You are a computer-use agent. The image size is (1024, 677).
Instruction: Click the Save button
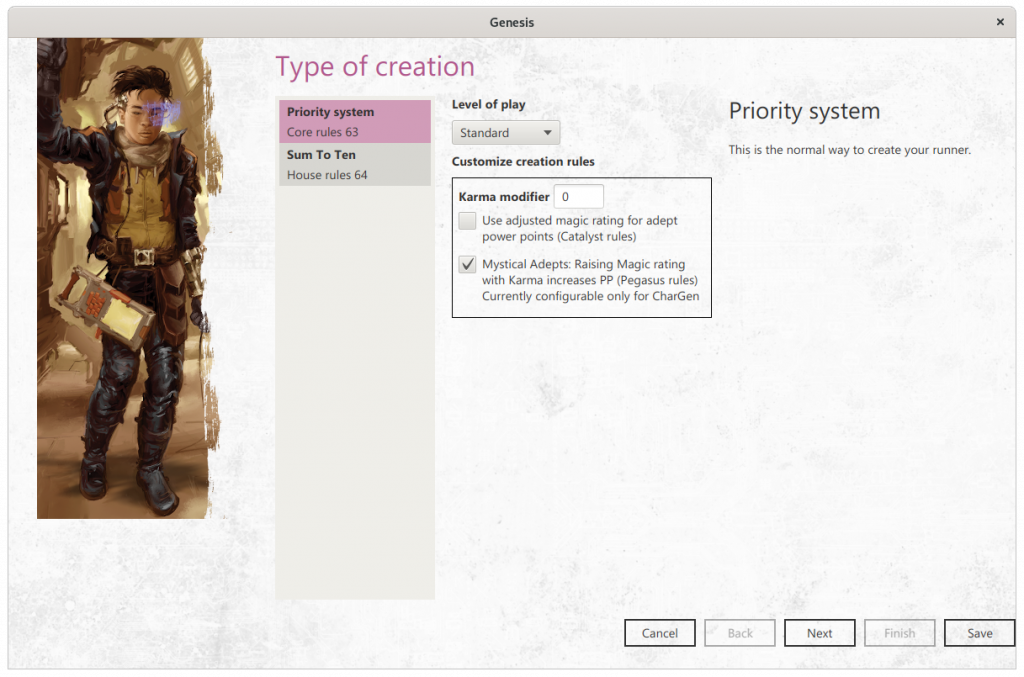pyautogui.click(x=980, y=633)
